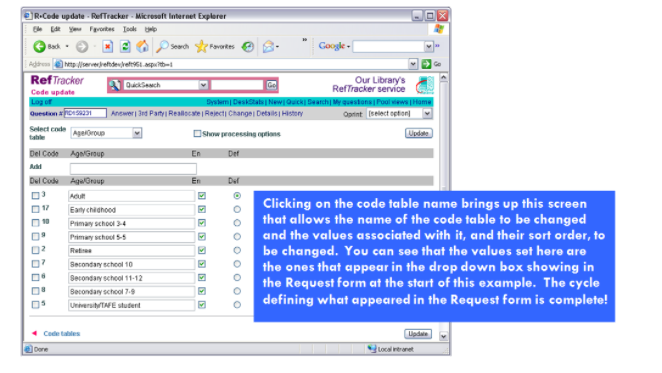Tick the delete checkbox for code 17
662x373 pixels.
(x=35, y=209)
